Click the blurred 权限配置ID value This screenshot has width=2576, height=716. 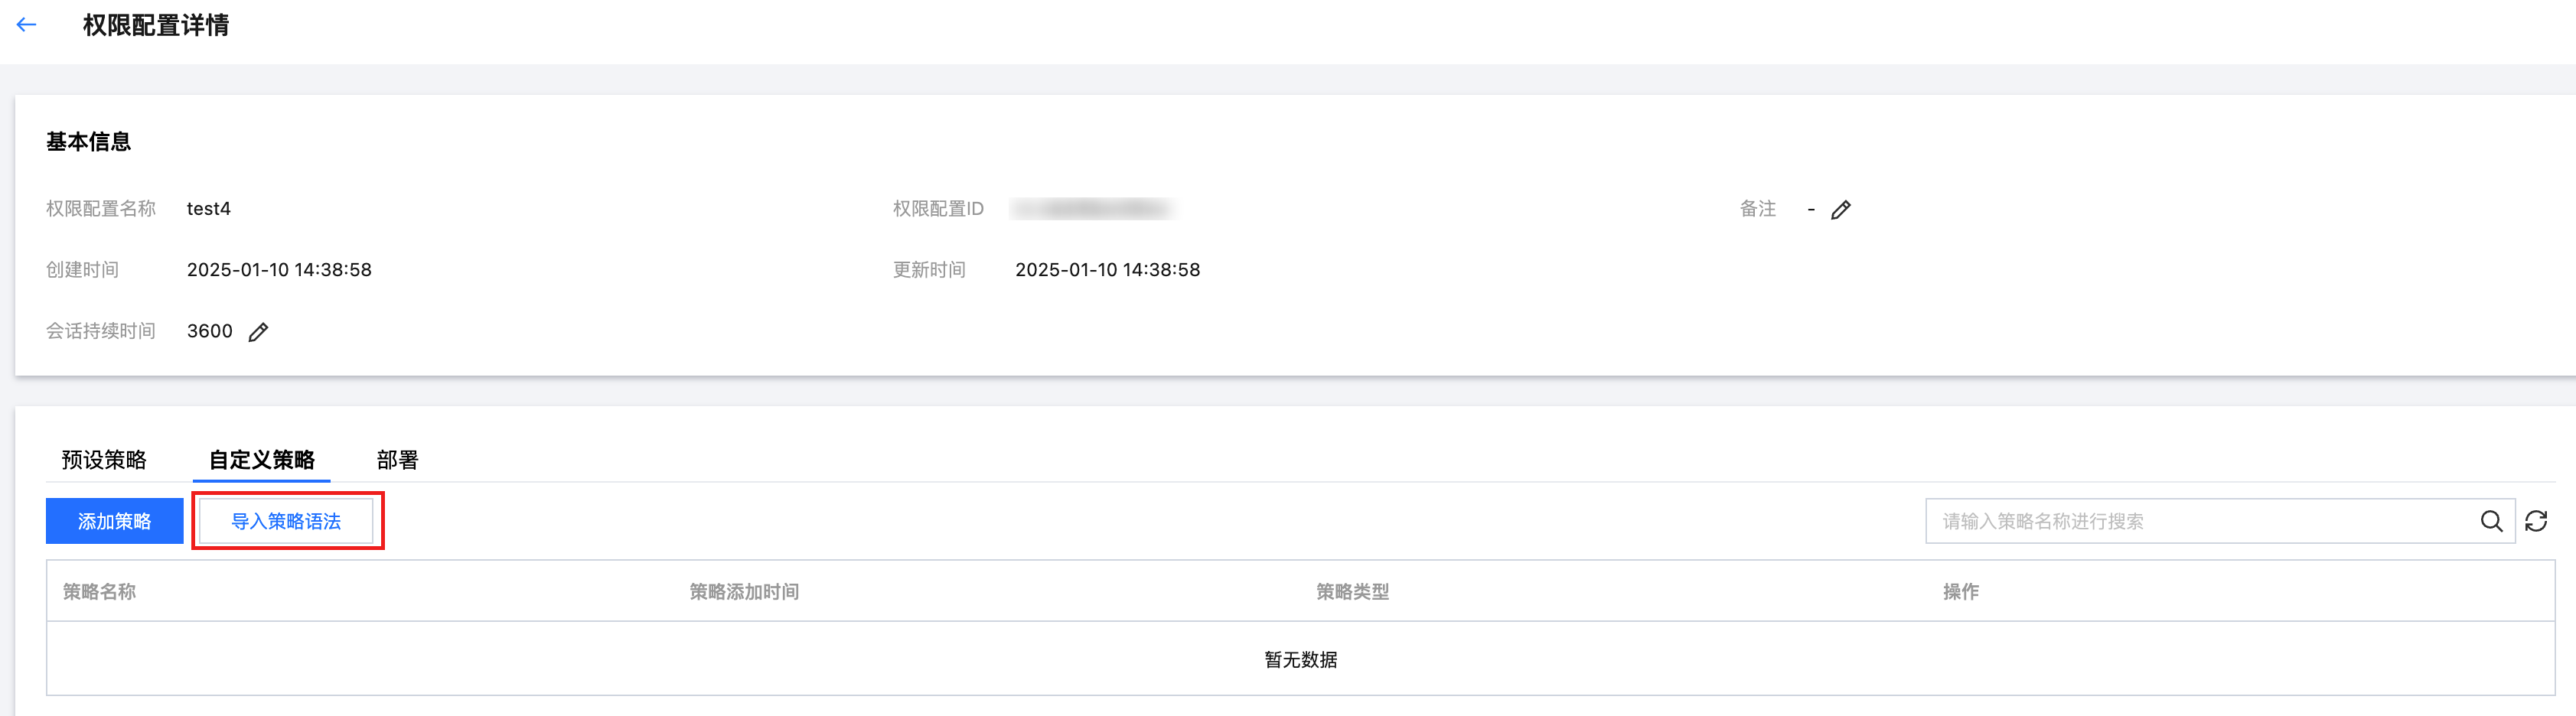pos(1093,209)
